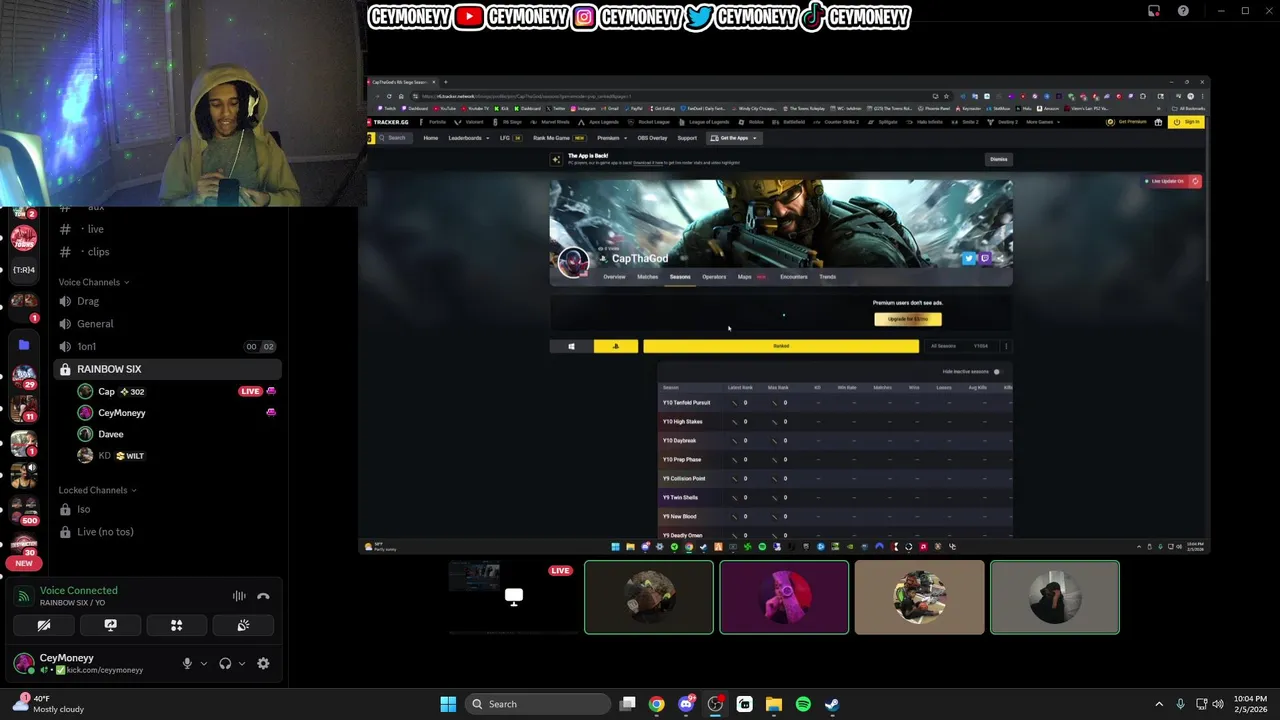Viewport: 1280px width, 720px height.
Task: Turn on camera in Discord voice panel
Action: click(x=44, y=625)
